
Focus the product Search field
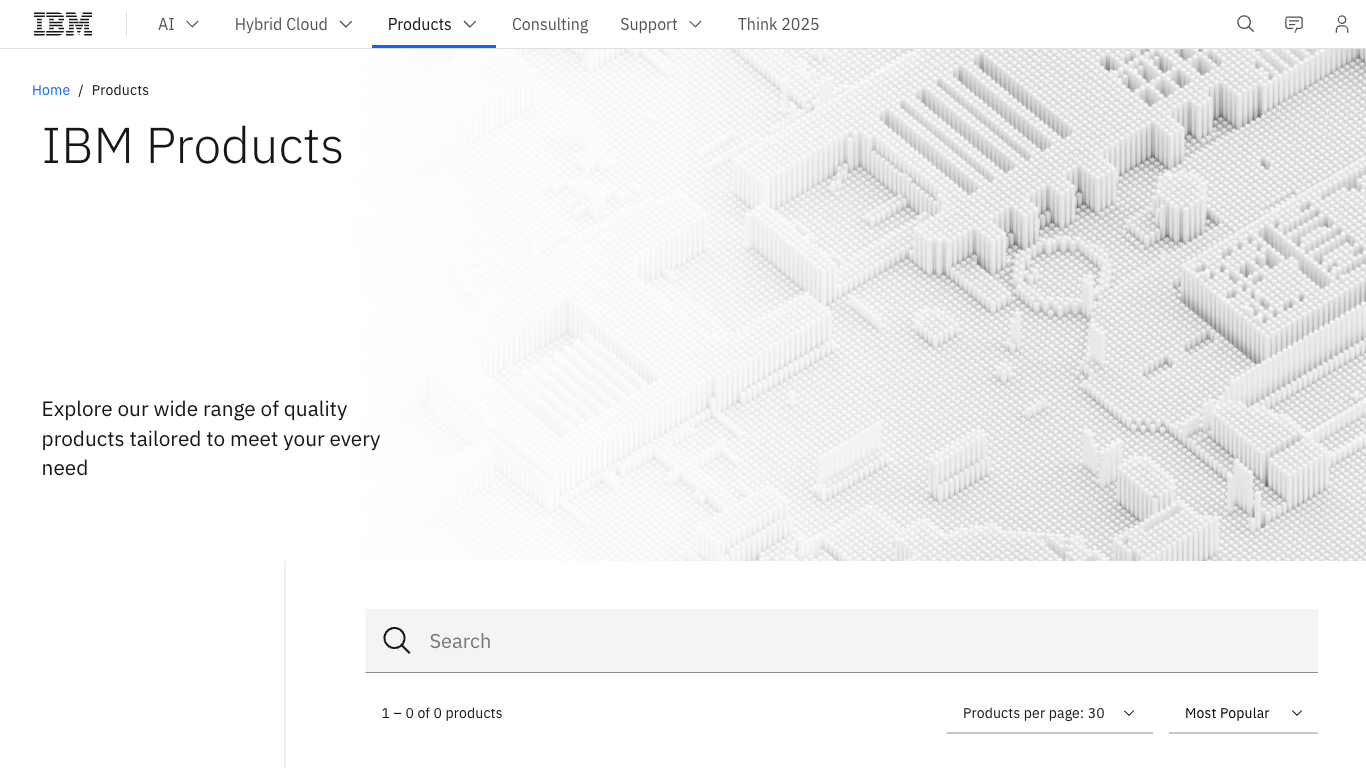point(841,641)
